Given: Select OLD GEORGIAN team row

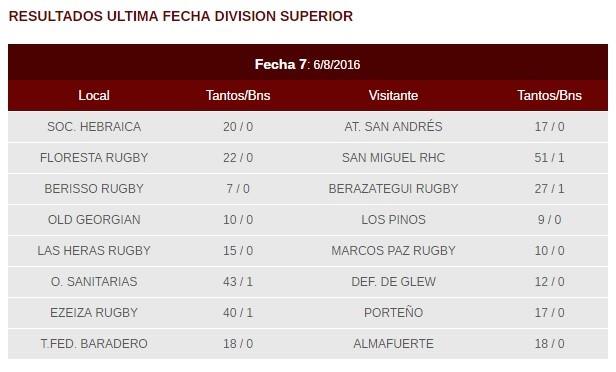Looking at the screenshot, I should [x=308, y=220].
